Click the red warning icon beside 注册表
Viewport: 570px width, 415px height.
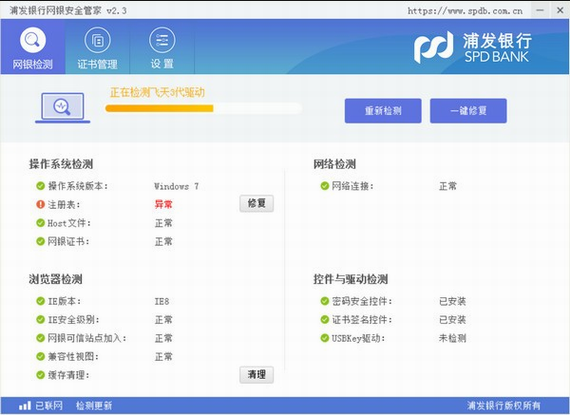point(40,205)
